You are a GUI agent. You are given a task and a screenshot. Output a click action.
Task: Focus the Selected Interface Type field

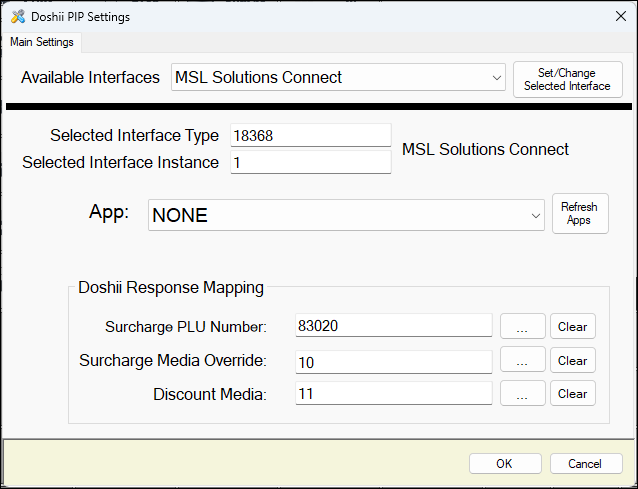tap(311, 135)
